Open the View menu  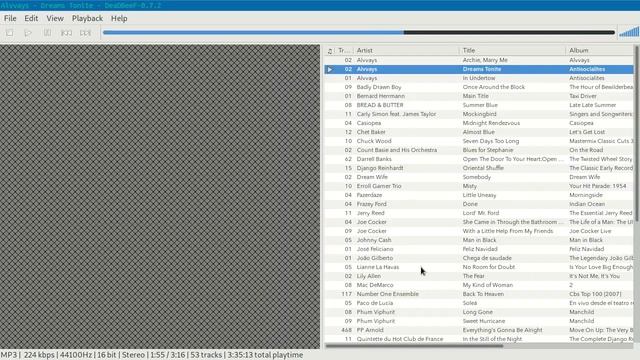point(55,18)
